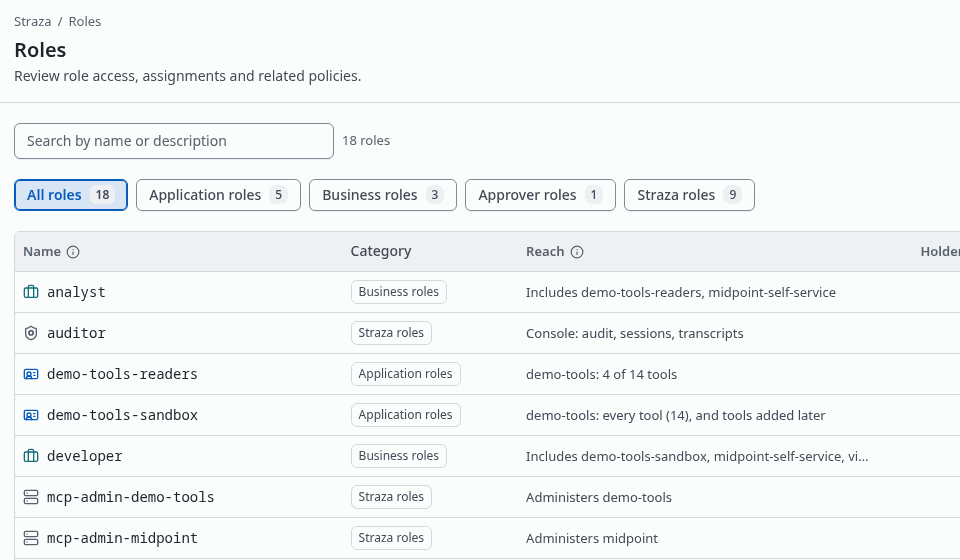Click 'Includes demo-tools-readers, midpoint-self-service' reach text
This screenshot has height=560, width=960.
681,293
